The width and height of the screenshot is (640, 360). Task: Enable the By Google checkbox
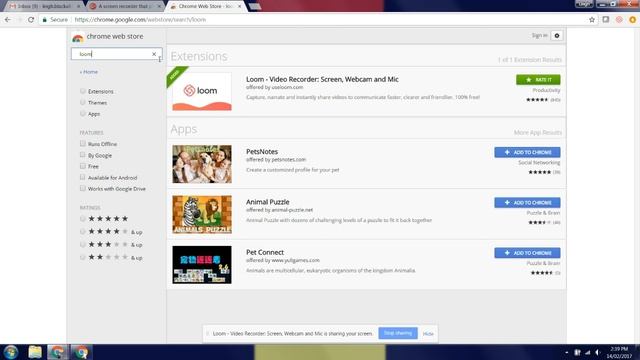[x=83, y=155]
